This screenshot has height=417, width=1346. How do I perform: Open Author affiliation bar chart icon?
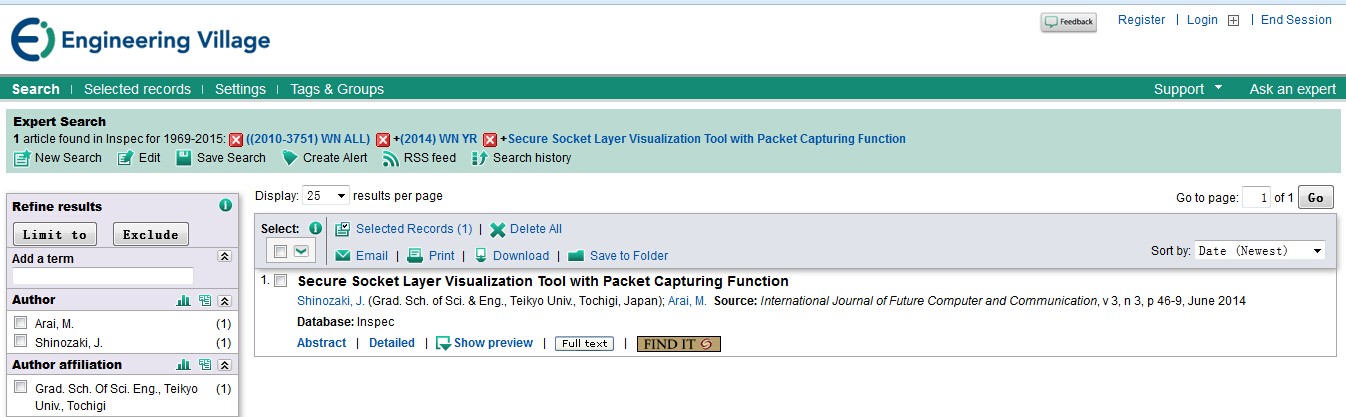click(x=183, y=365)
